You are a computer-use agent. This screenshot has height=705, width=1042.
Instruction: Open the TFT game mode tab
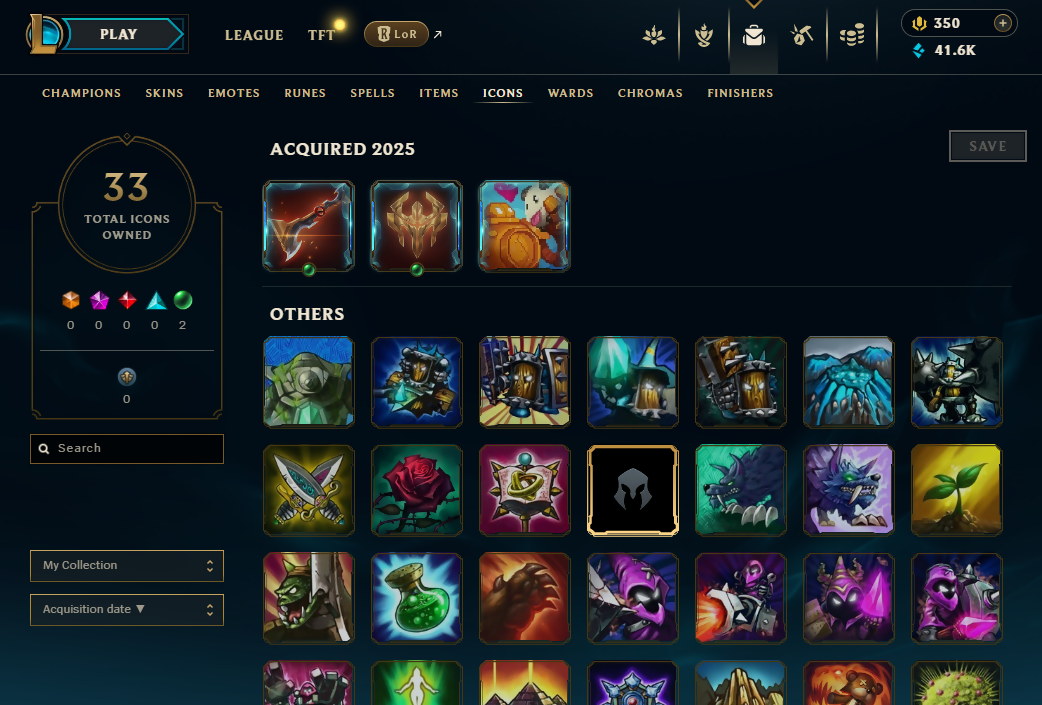pyautogui.click(x=322, y=35)
